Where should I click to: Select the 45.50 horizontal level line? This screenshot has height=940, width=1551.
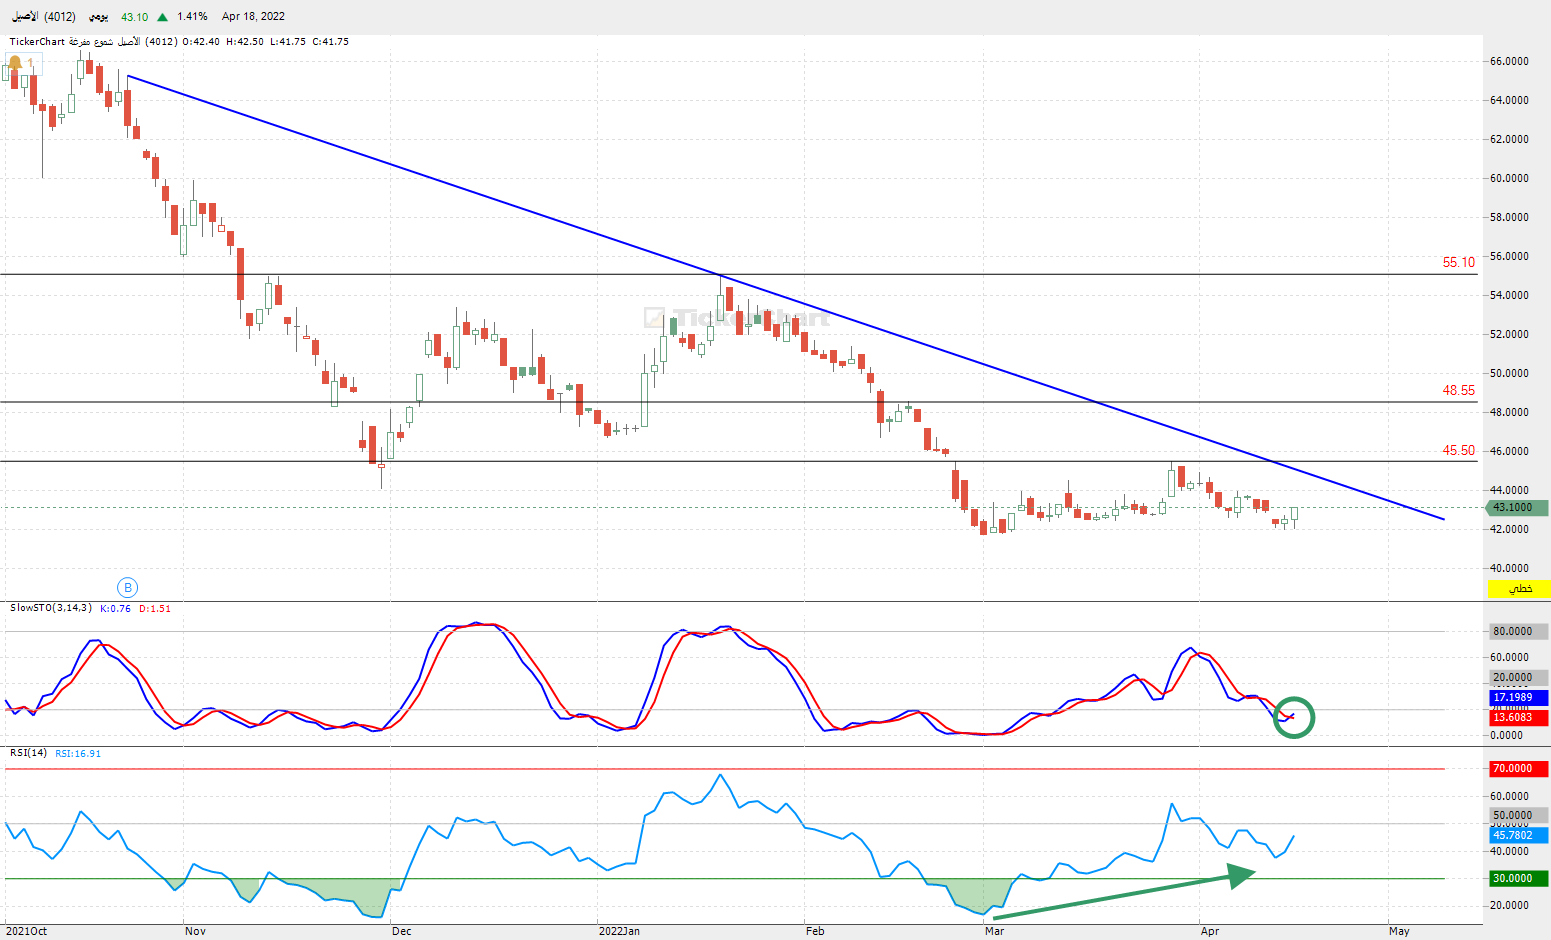pos(739,461)
